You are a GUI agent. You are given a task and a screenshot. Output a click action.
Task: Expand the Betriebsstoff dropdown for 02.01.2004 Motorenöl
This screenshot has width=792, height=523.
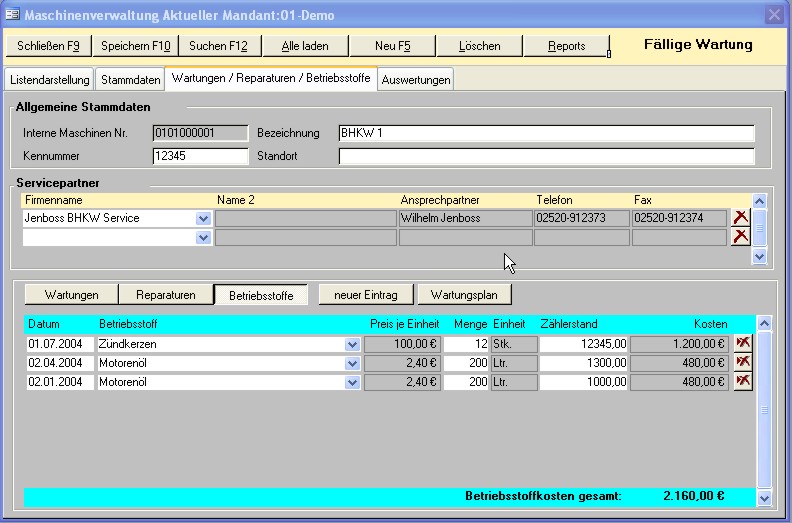352,383
